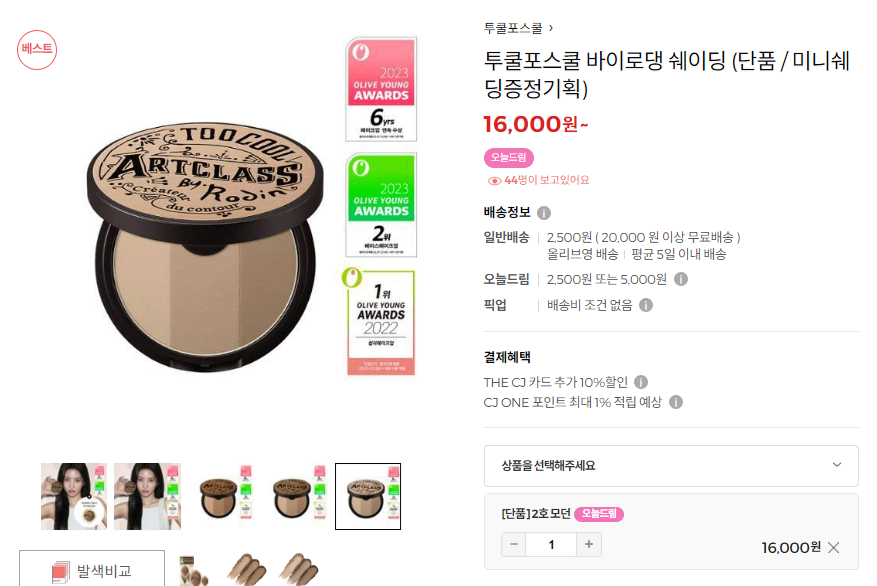877x586 pixels.
Task: View THE CJ 카드 10% discount info
Action: tap(641, 382)
